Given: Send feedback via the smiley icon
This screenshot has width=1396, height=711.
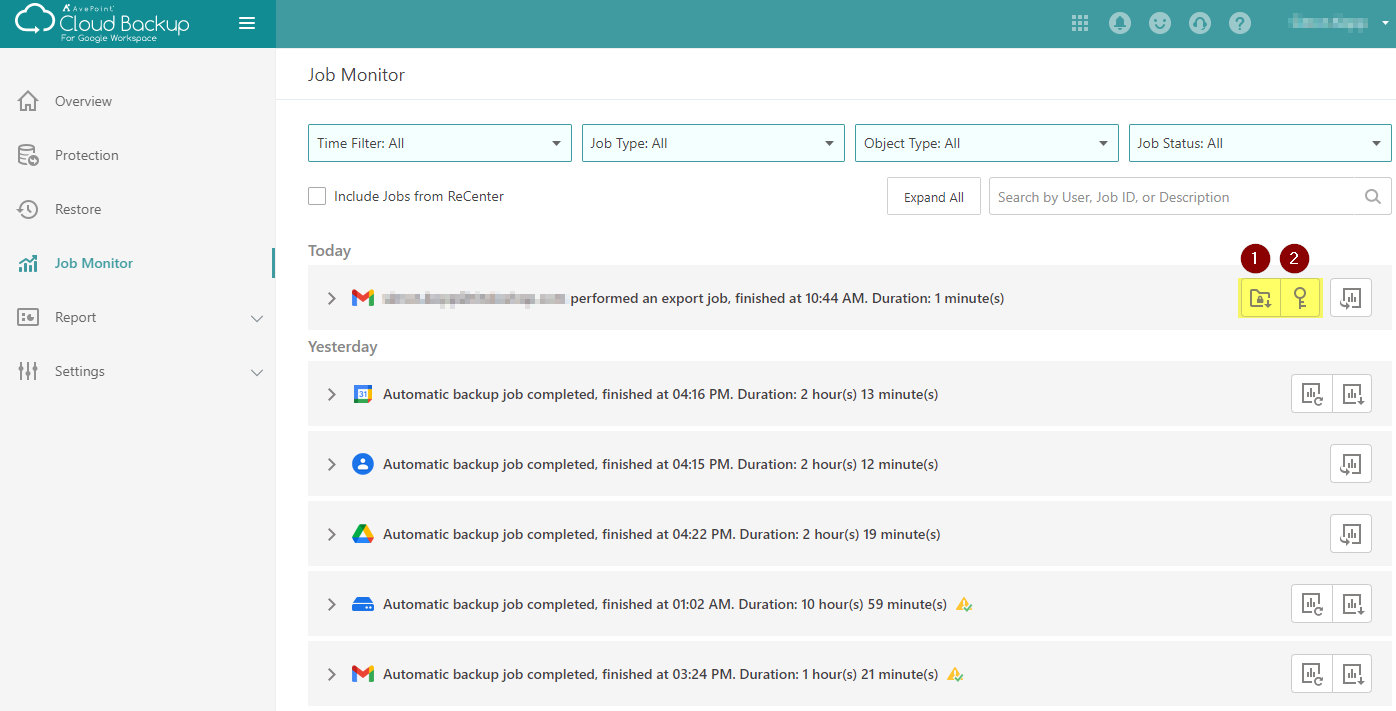Looking at the screenshot, I should coord(1160,22).
